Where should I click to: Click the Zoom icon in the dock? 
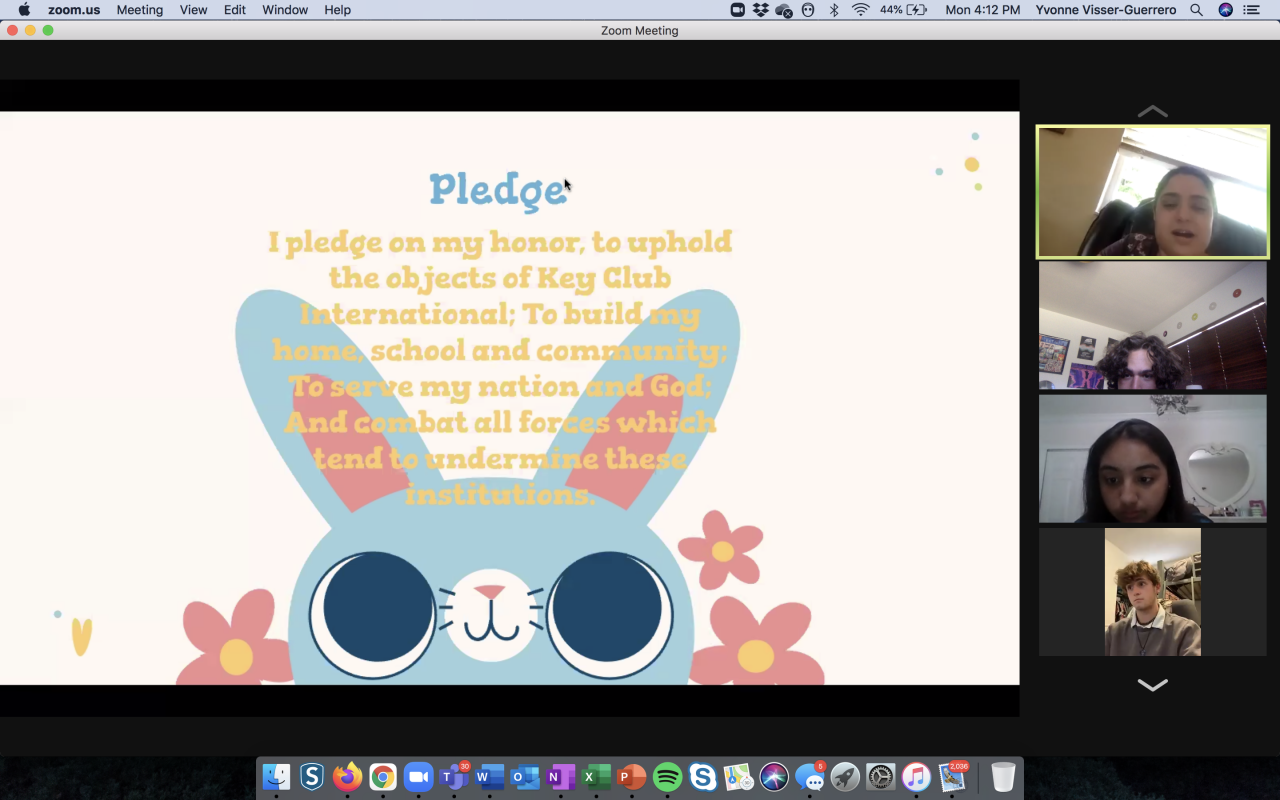418,777
